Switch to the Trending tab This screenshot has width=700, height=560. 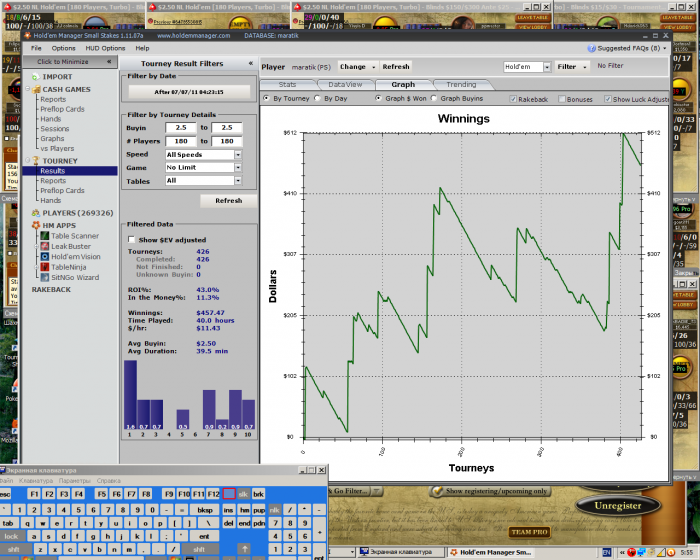click(x=461, y=85)
